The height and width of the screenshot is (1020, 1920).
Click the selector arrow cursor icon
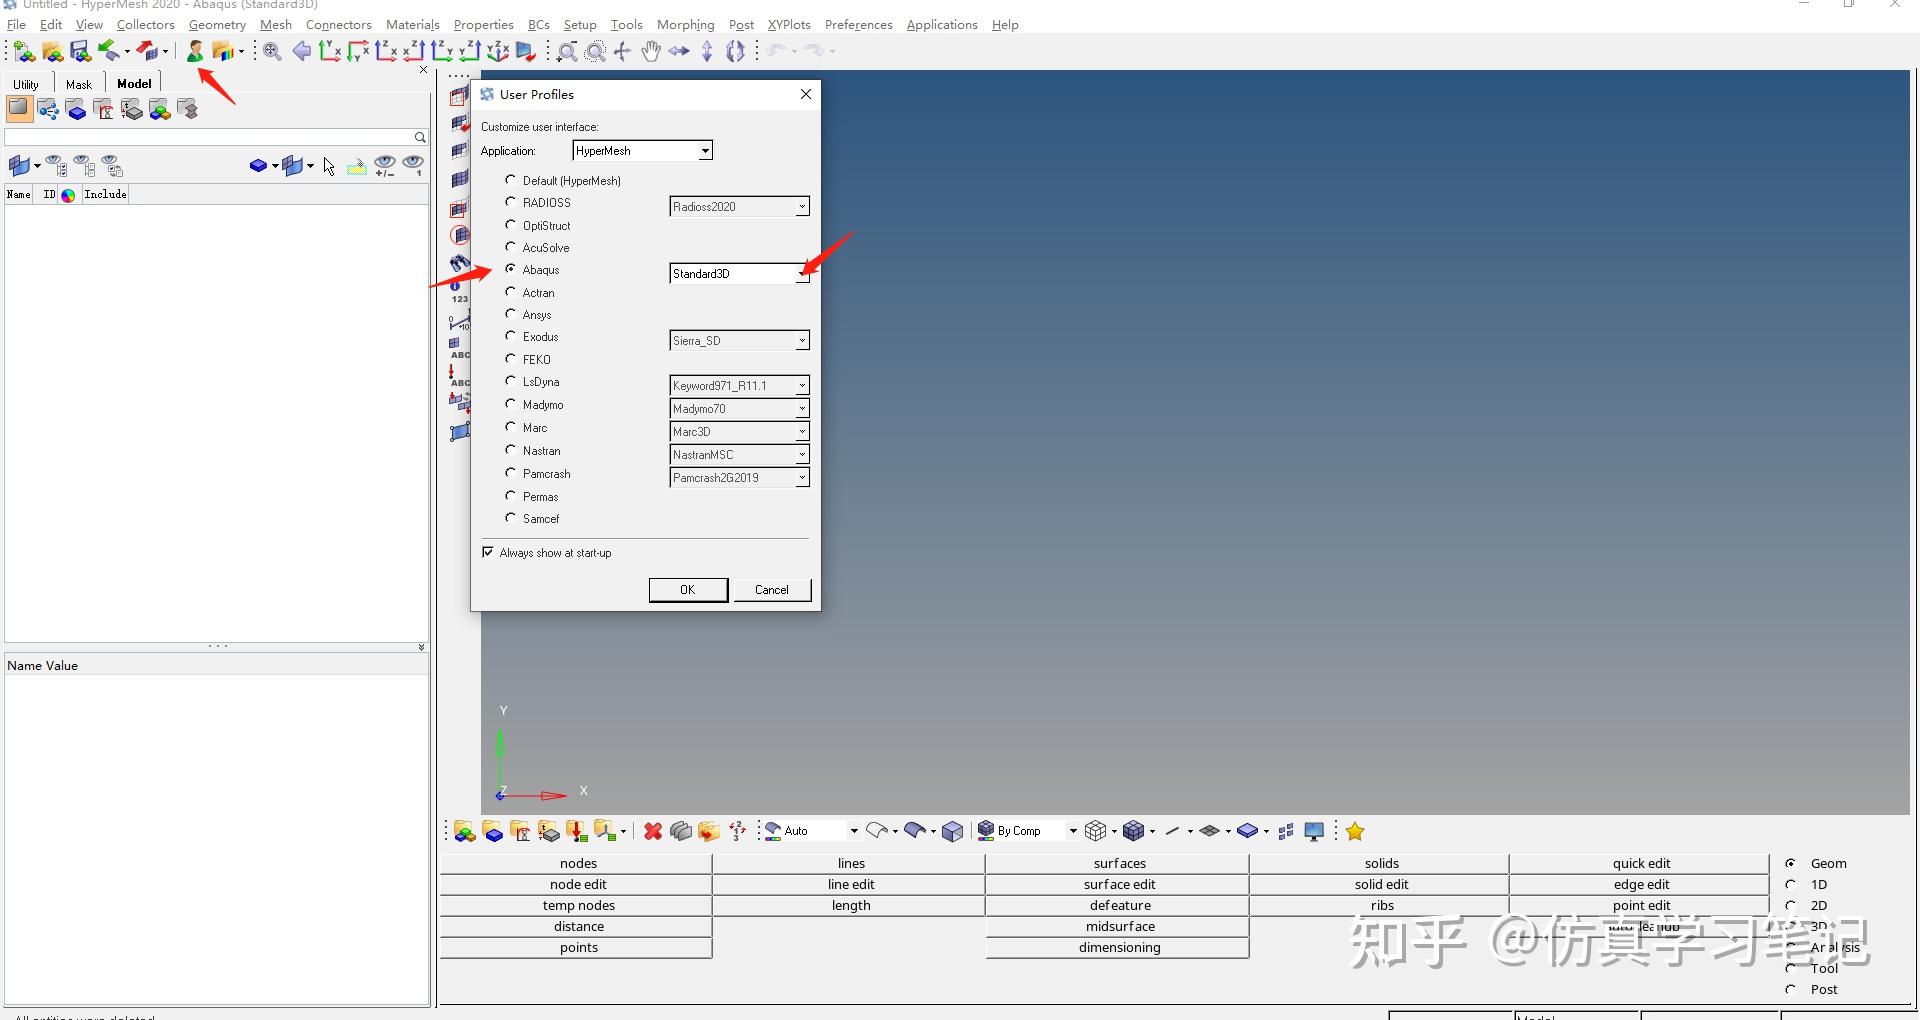click(329, 166)
